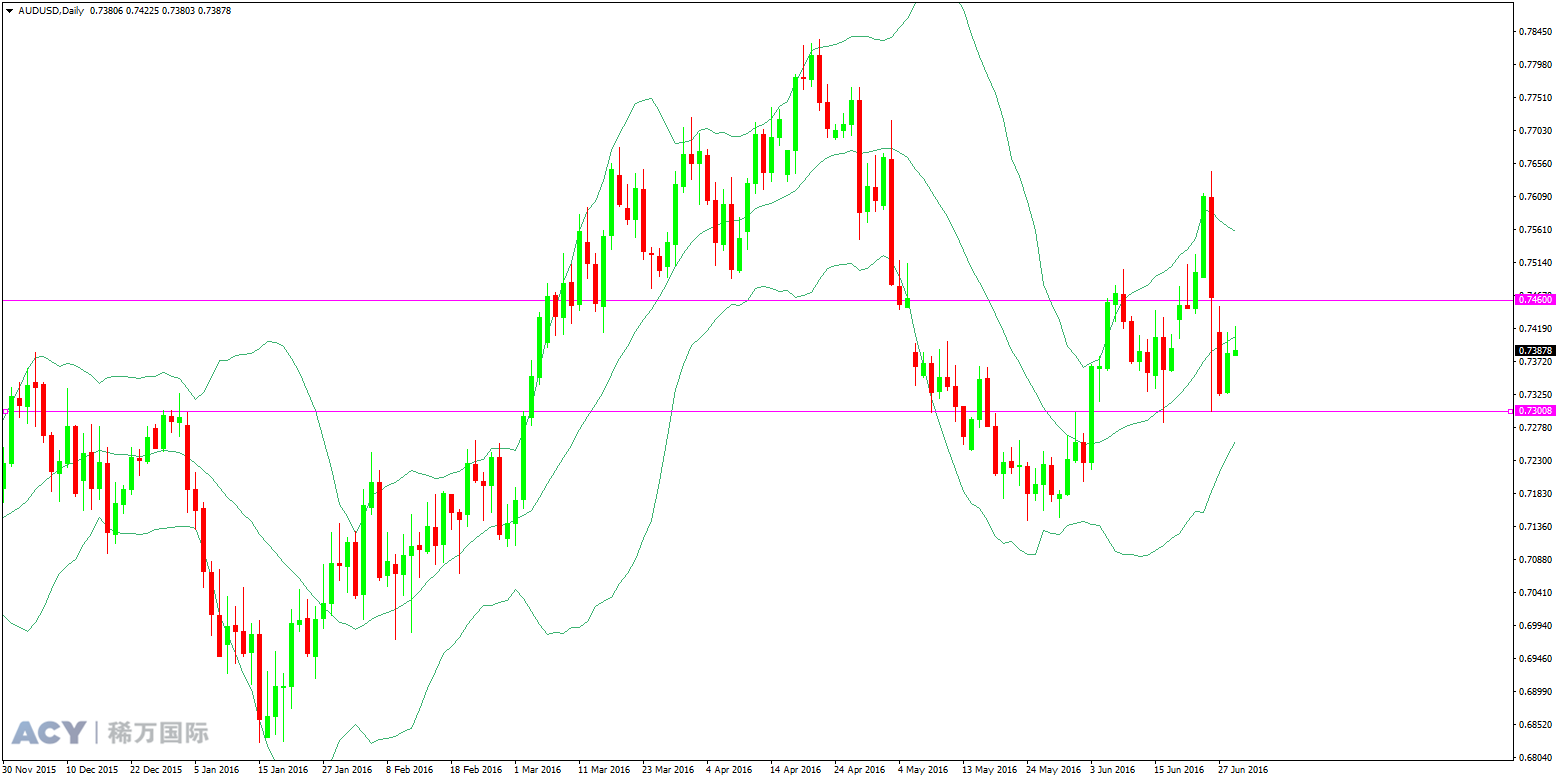Viewport: 1556px width, 781px height.
Task: Click 0.77510 on the price axis
Action: (1535, 98)
